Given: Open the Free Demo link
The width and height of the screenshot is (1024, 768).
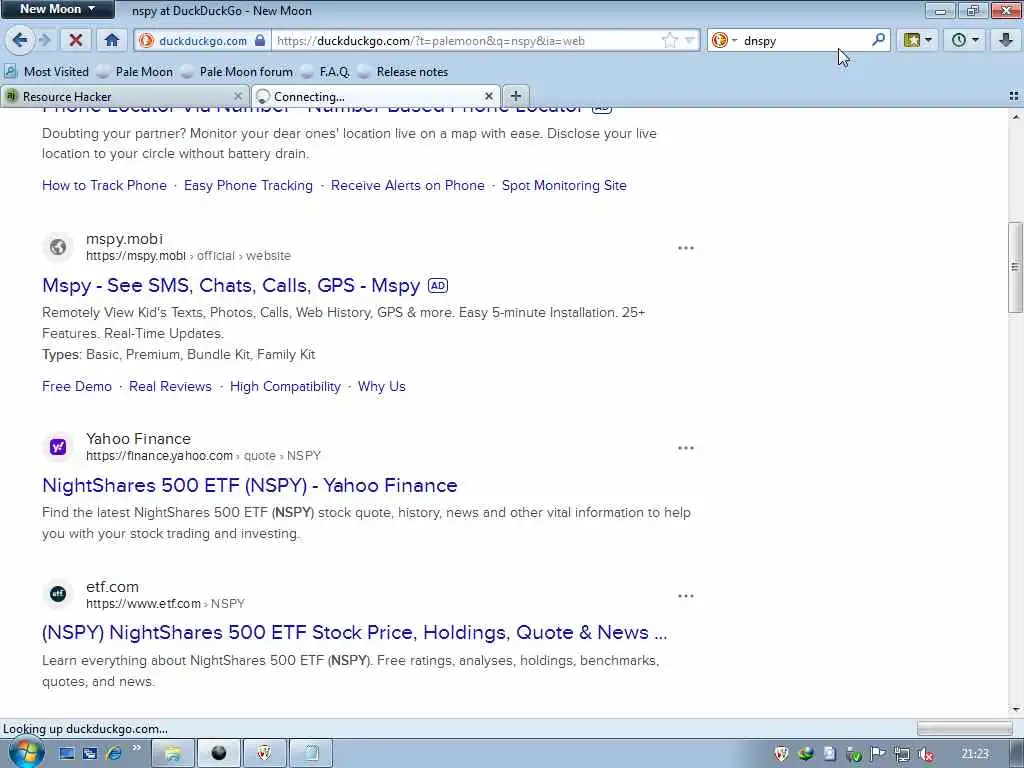Looking at the screenshot, I should coord(77,387).
